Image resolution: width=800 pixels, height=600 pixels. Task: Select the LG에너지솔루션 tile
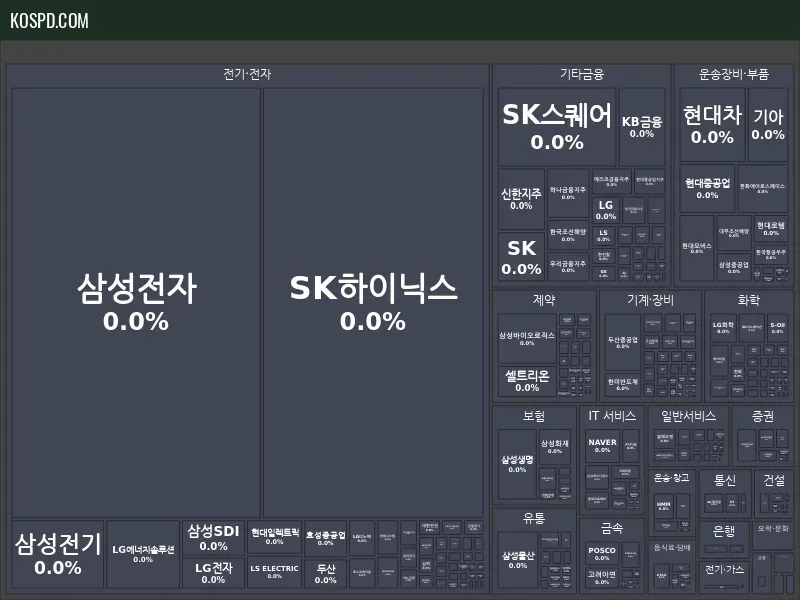point(143,554)
